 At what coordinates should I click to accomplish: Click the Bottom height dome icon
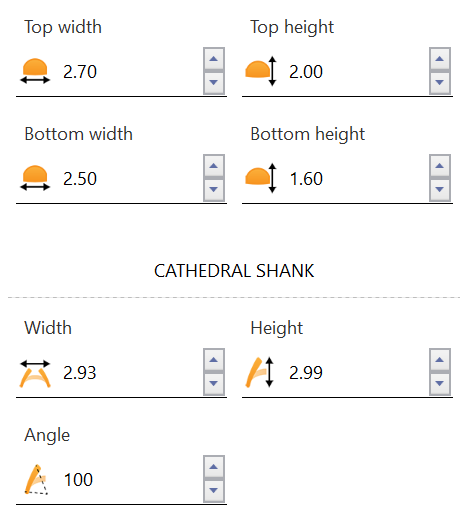click(x=261, y=178)
